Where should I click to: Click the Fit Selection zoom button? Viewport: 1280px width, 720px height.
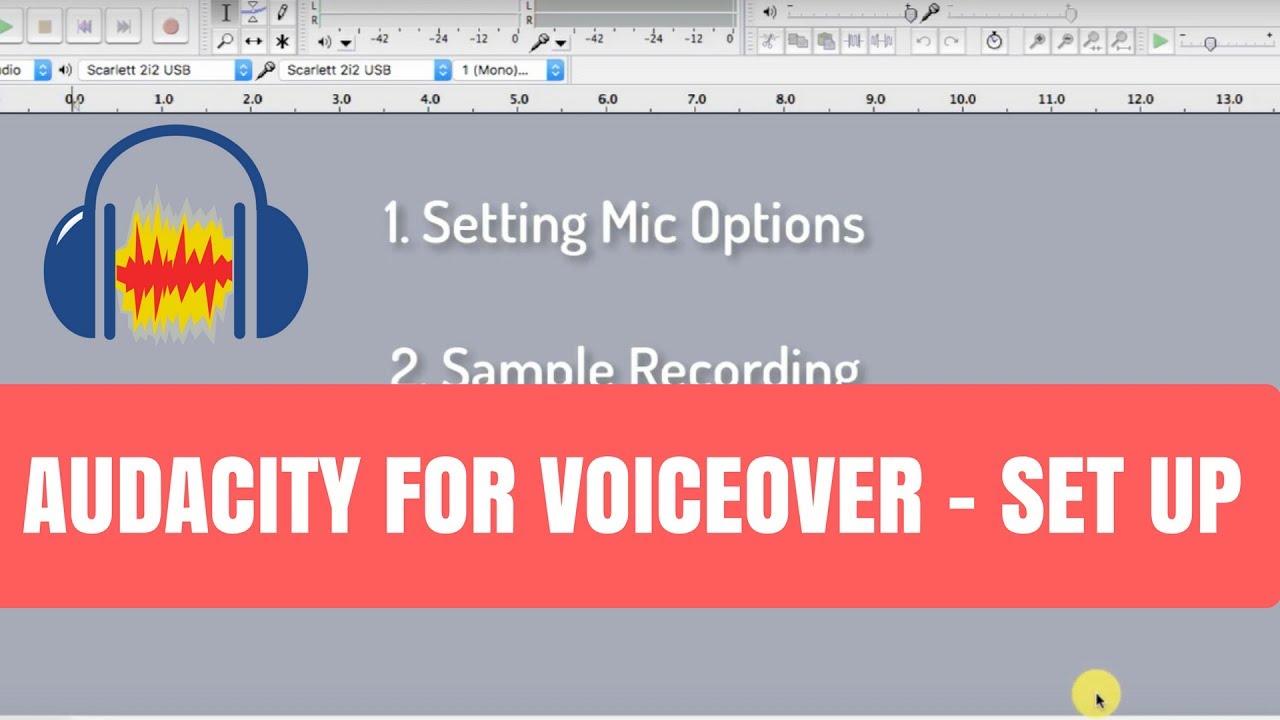click(x=1094, y=41)
